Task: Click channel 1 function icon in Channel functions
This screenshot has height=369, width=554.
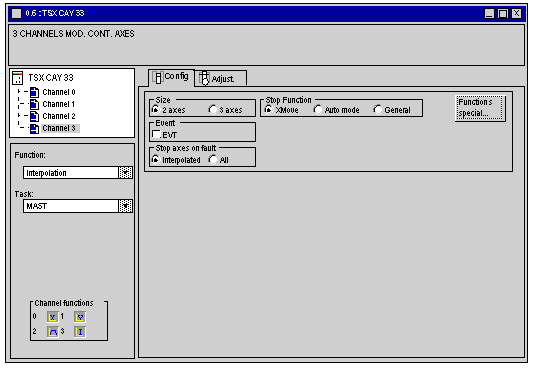Action: pos(80,317)
